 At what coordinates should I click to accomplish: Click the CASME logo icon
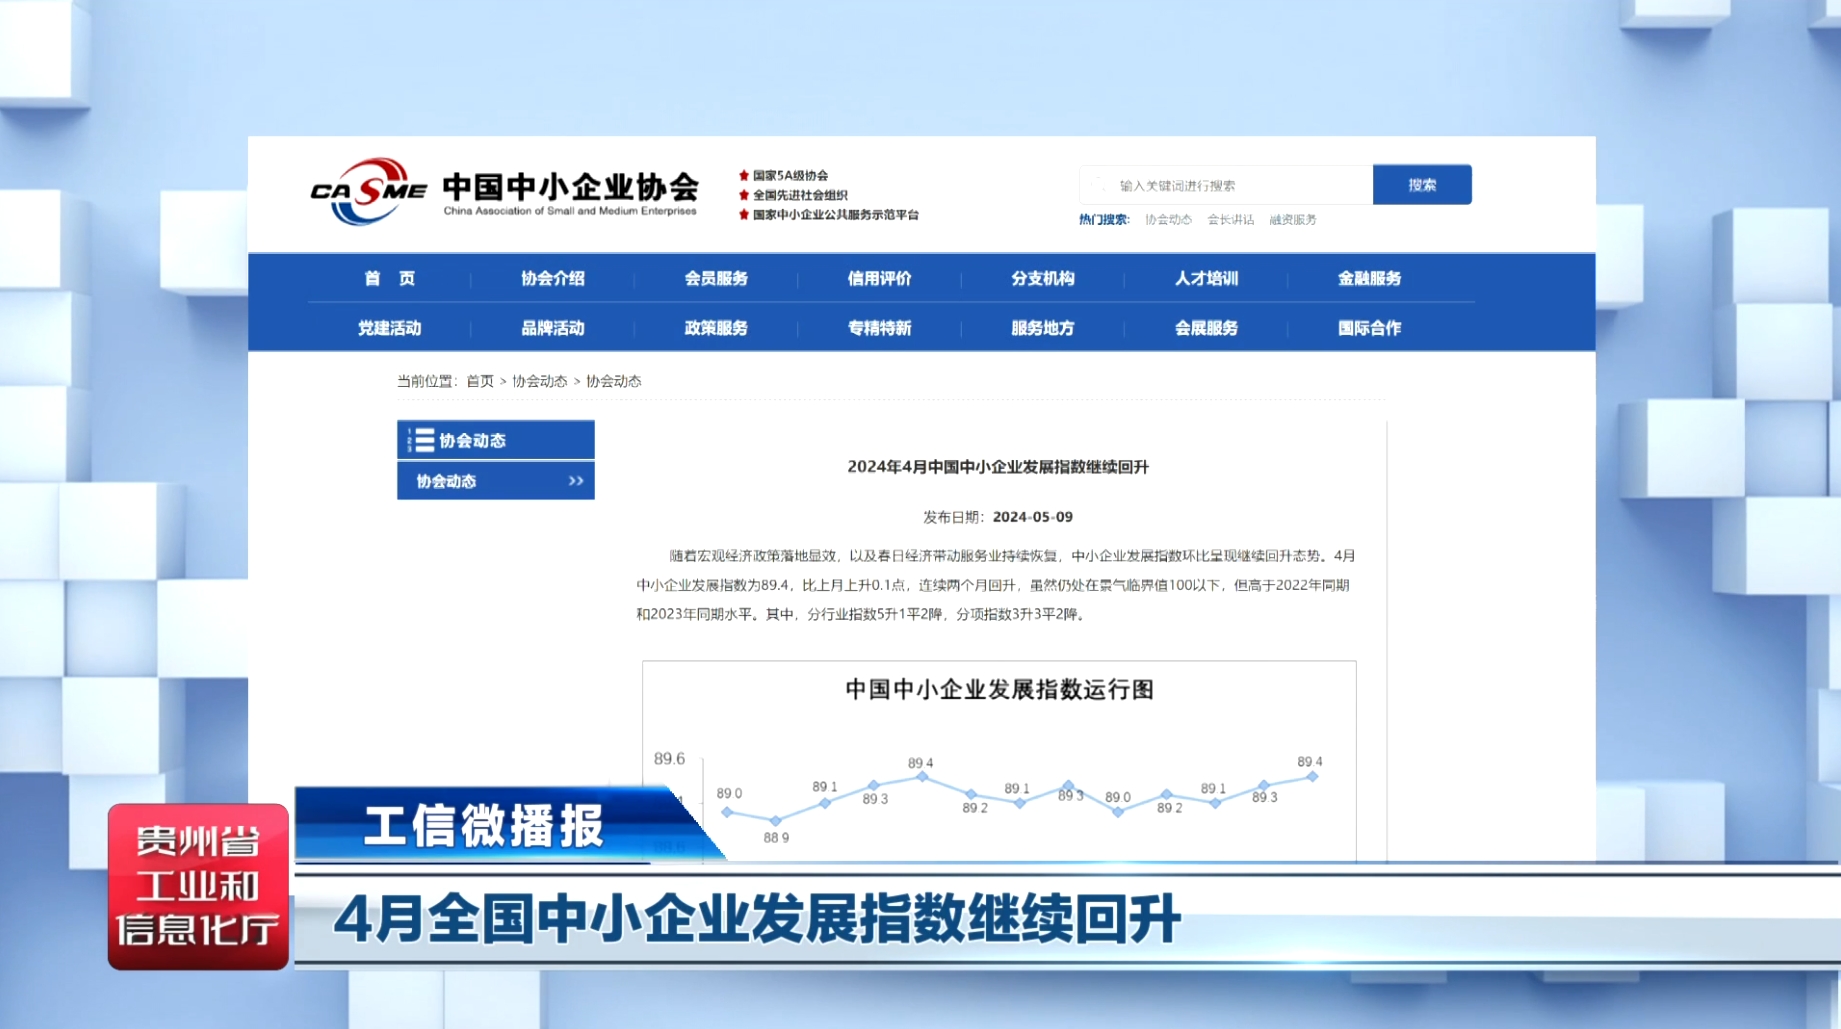coord(368,190)
